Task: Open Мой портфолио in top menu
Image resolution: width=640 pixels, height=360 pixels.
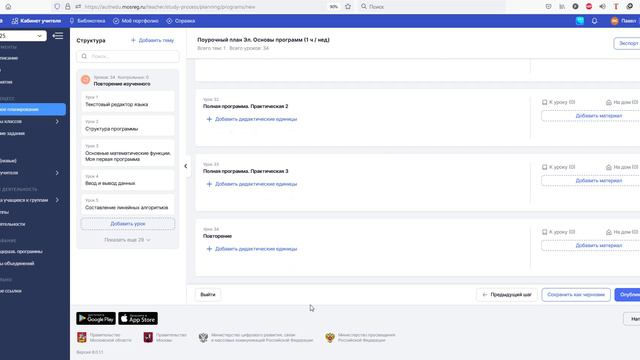Action: tap(136, 21)
